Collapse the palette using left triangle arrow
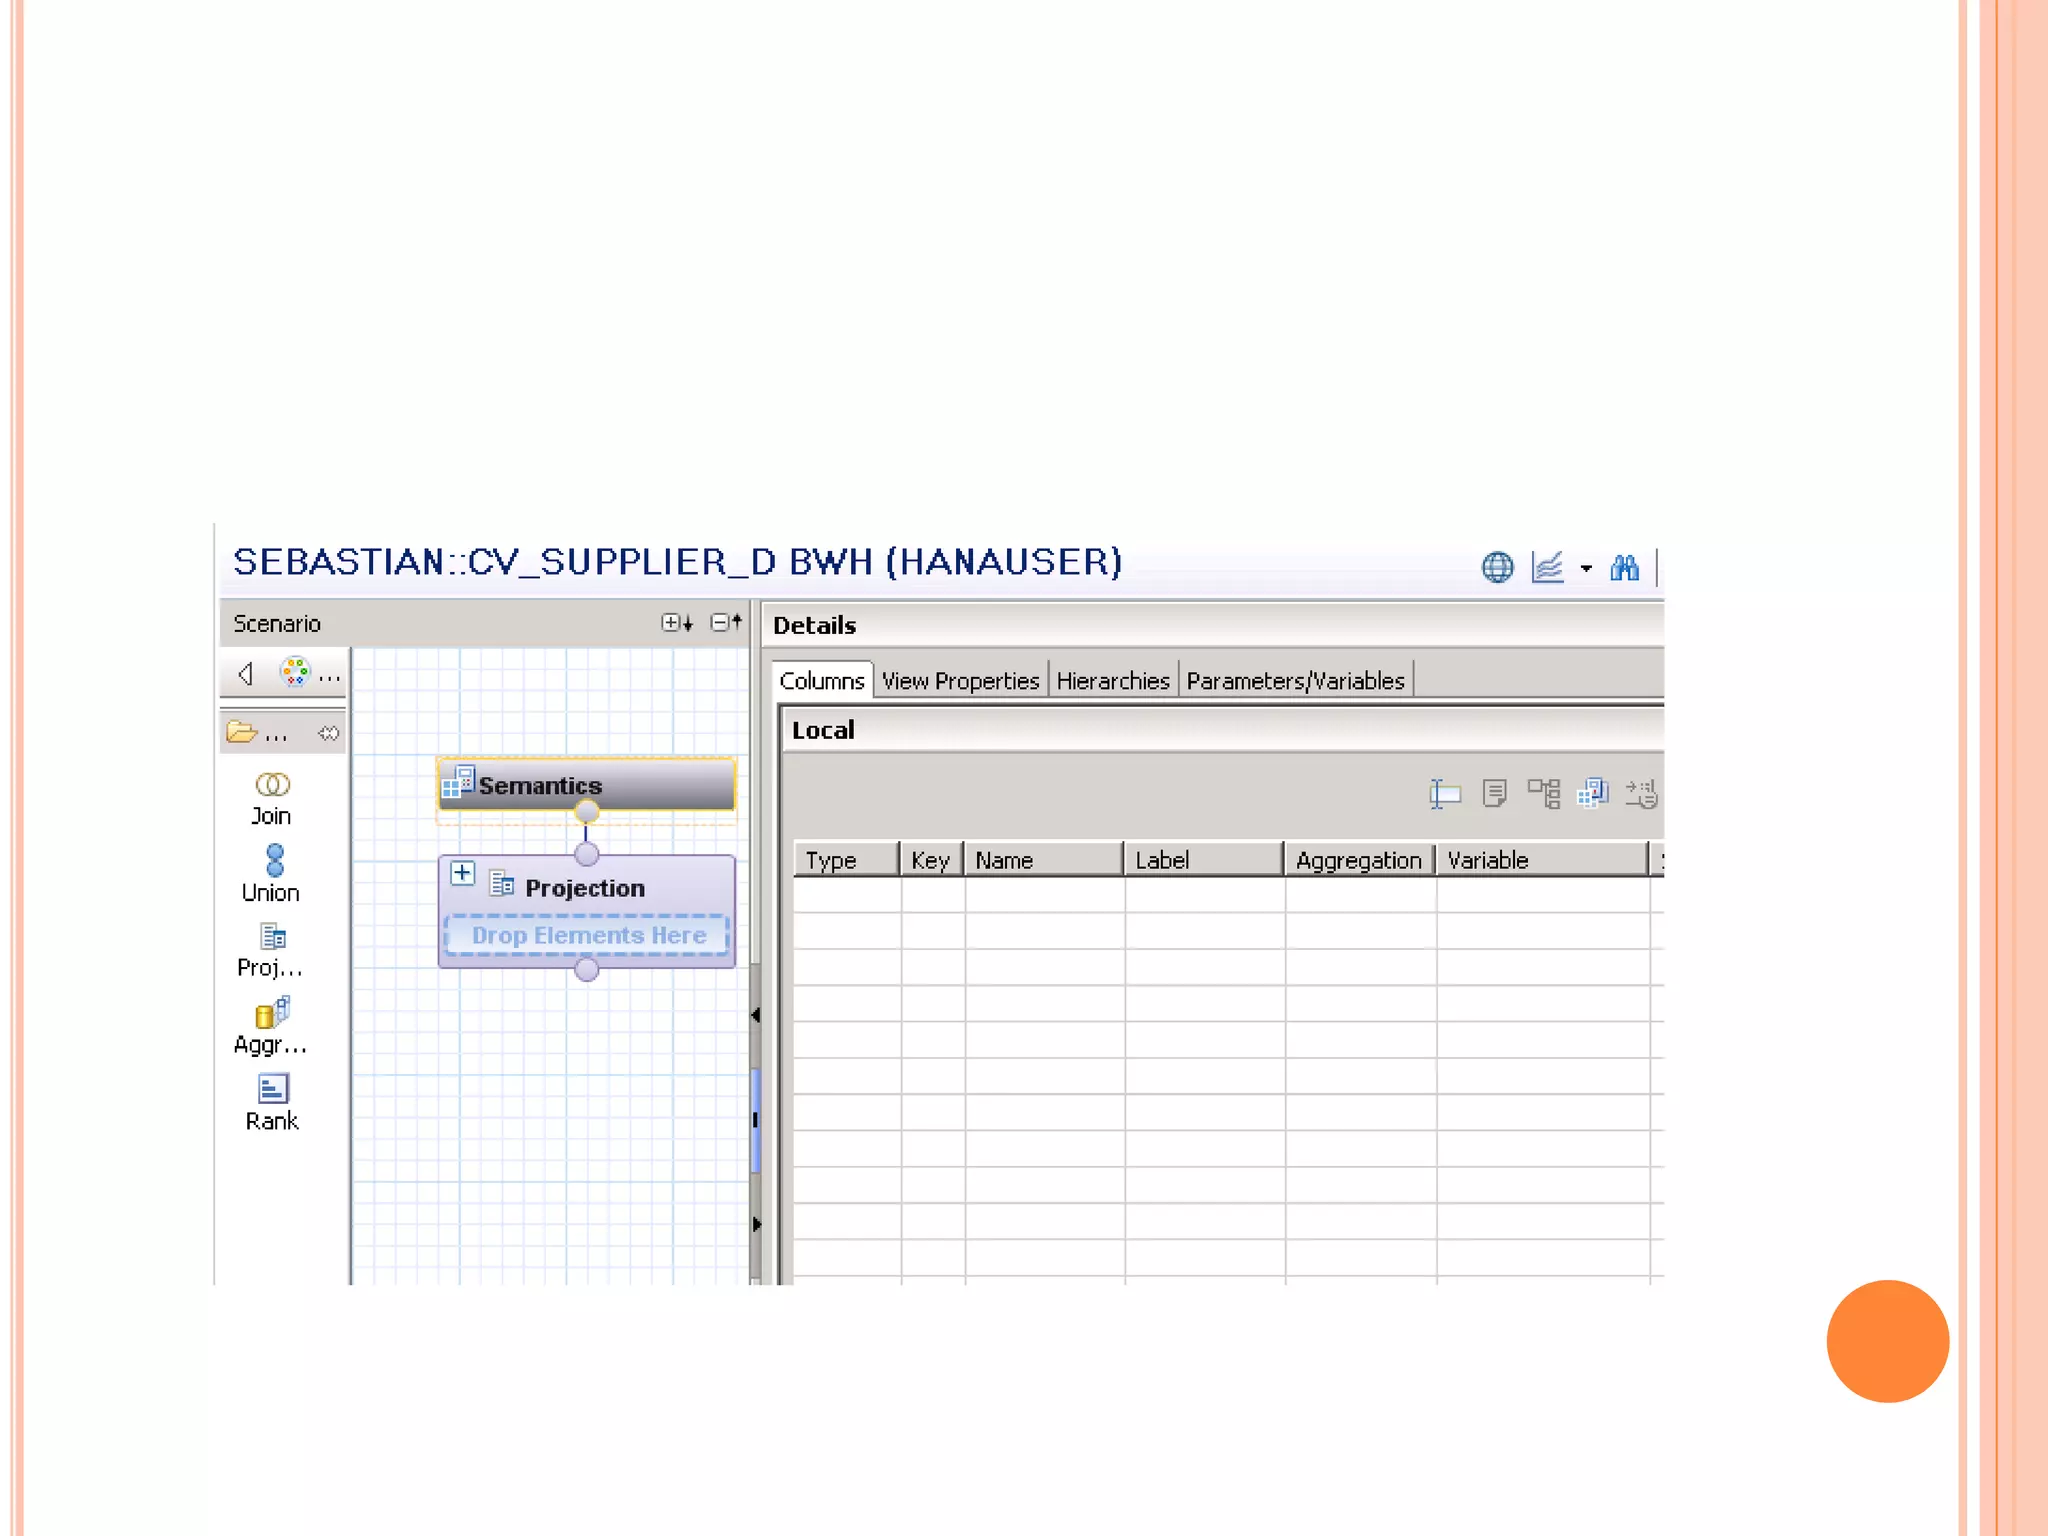 pos(245,673)
